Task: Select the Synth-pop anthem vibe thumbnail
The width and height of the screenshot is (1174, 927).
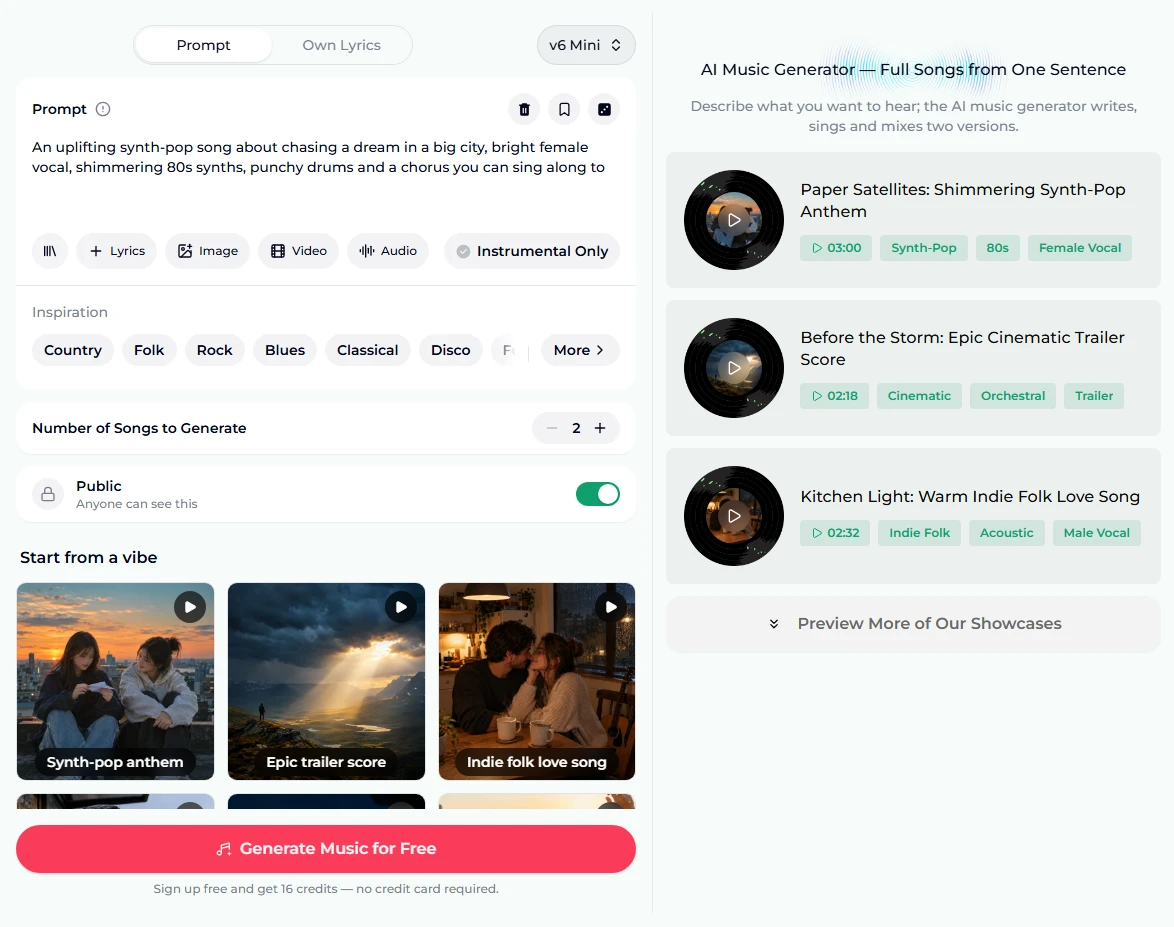Action: [x=115, y=681]
